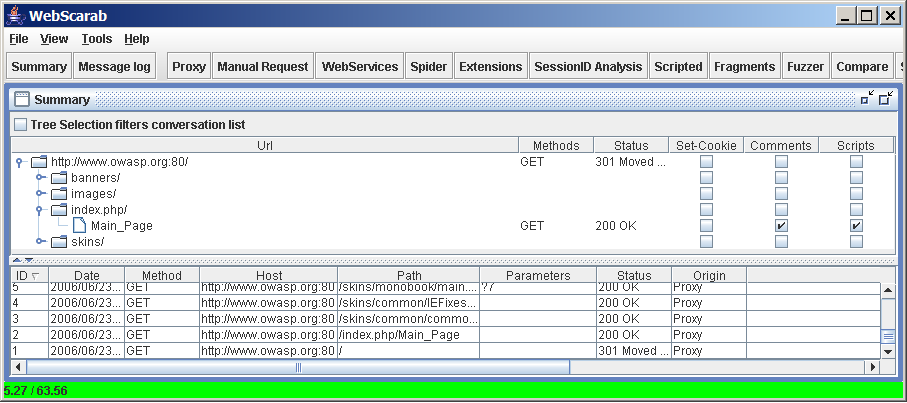Screen dimensions: 907x403
Task: Minimize the Summary internal frame
Action: pyautogui.click(x=867, y=99)
